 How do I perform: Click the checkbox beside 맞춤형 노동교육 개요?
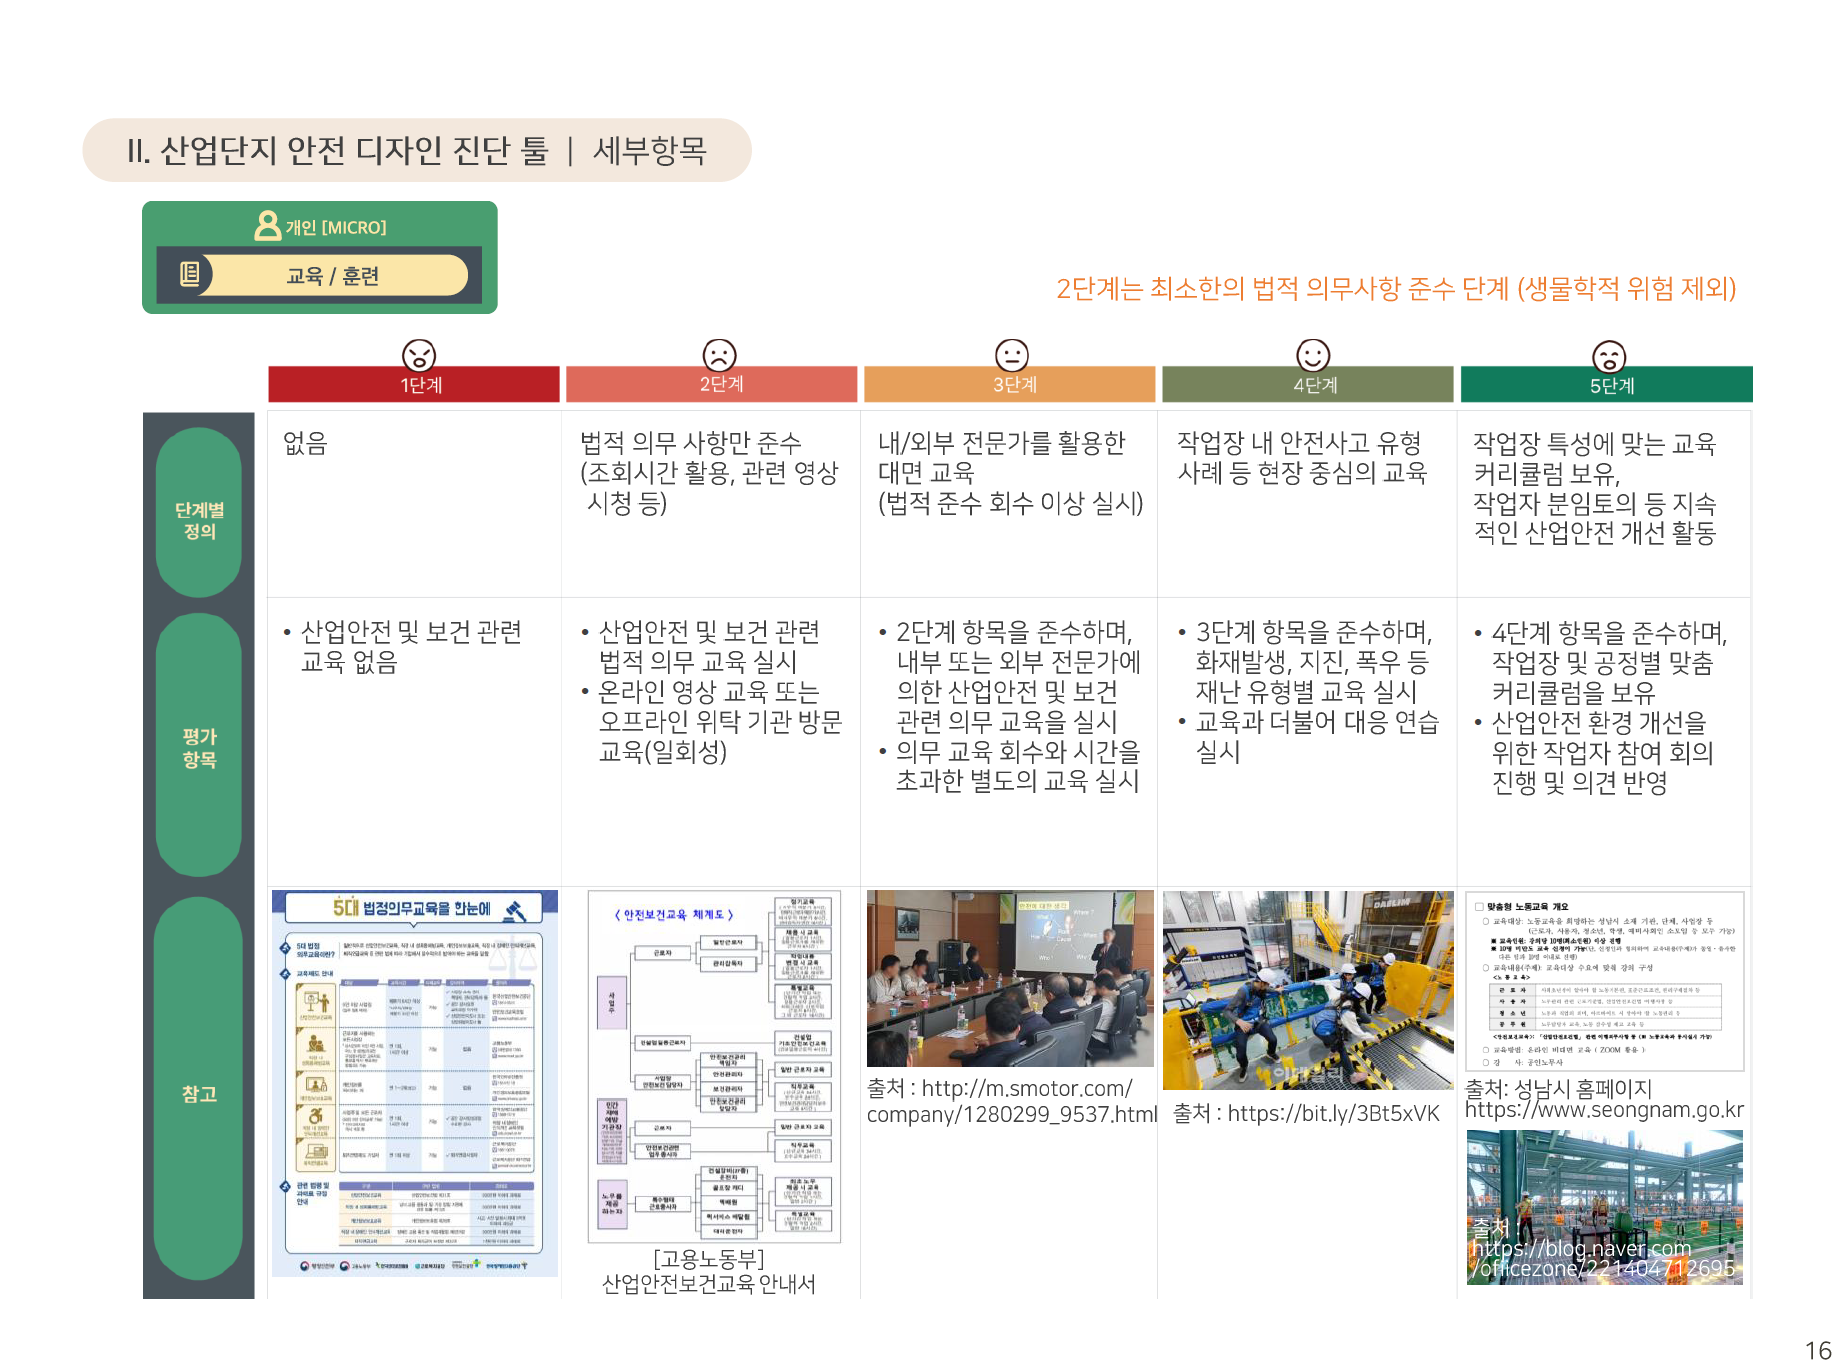click(x=1479, y=907)
